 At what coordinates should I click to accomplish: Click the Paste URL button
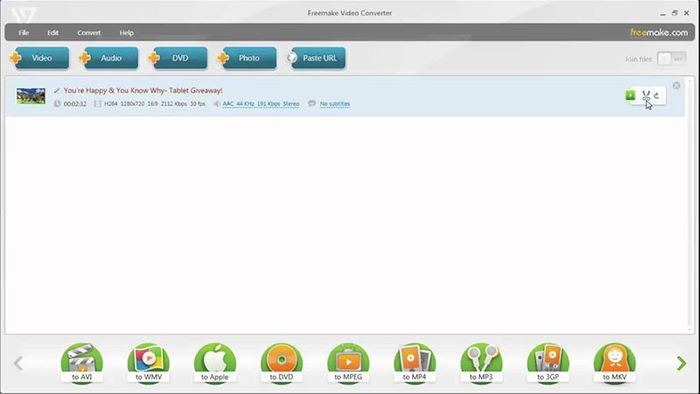tap(316, 58)
